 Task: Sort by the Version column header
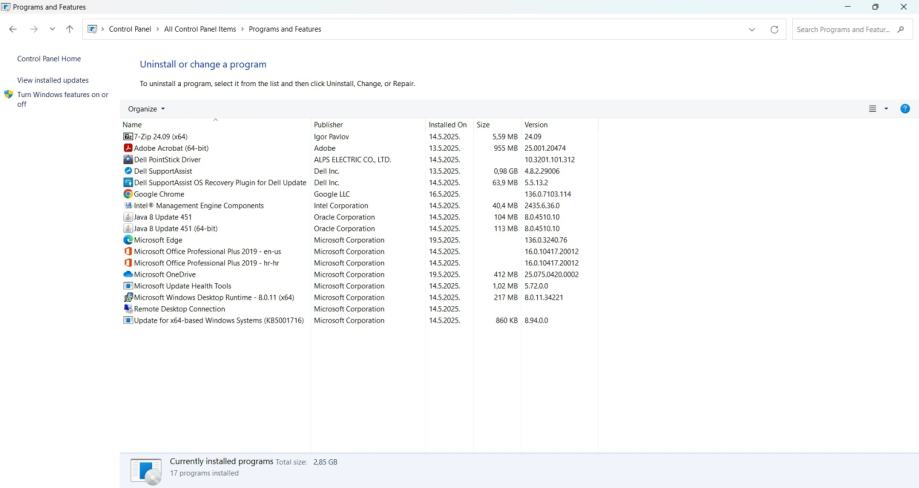[x=559, y=125]
